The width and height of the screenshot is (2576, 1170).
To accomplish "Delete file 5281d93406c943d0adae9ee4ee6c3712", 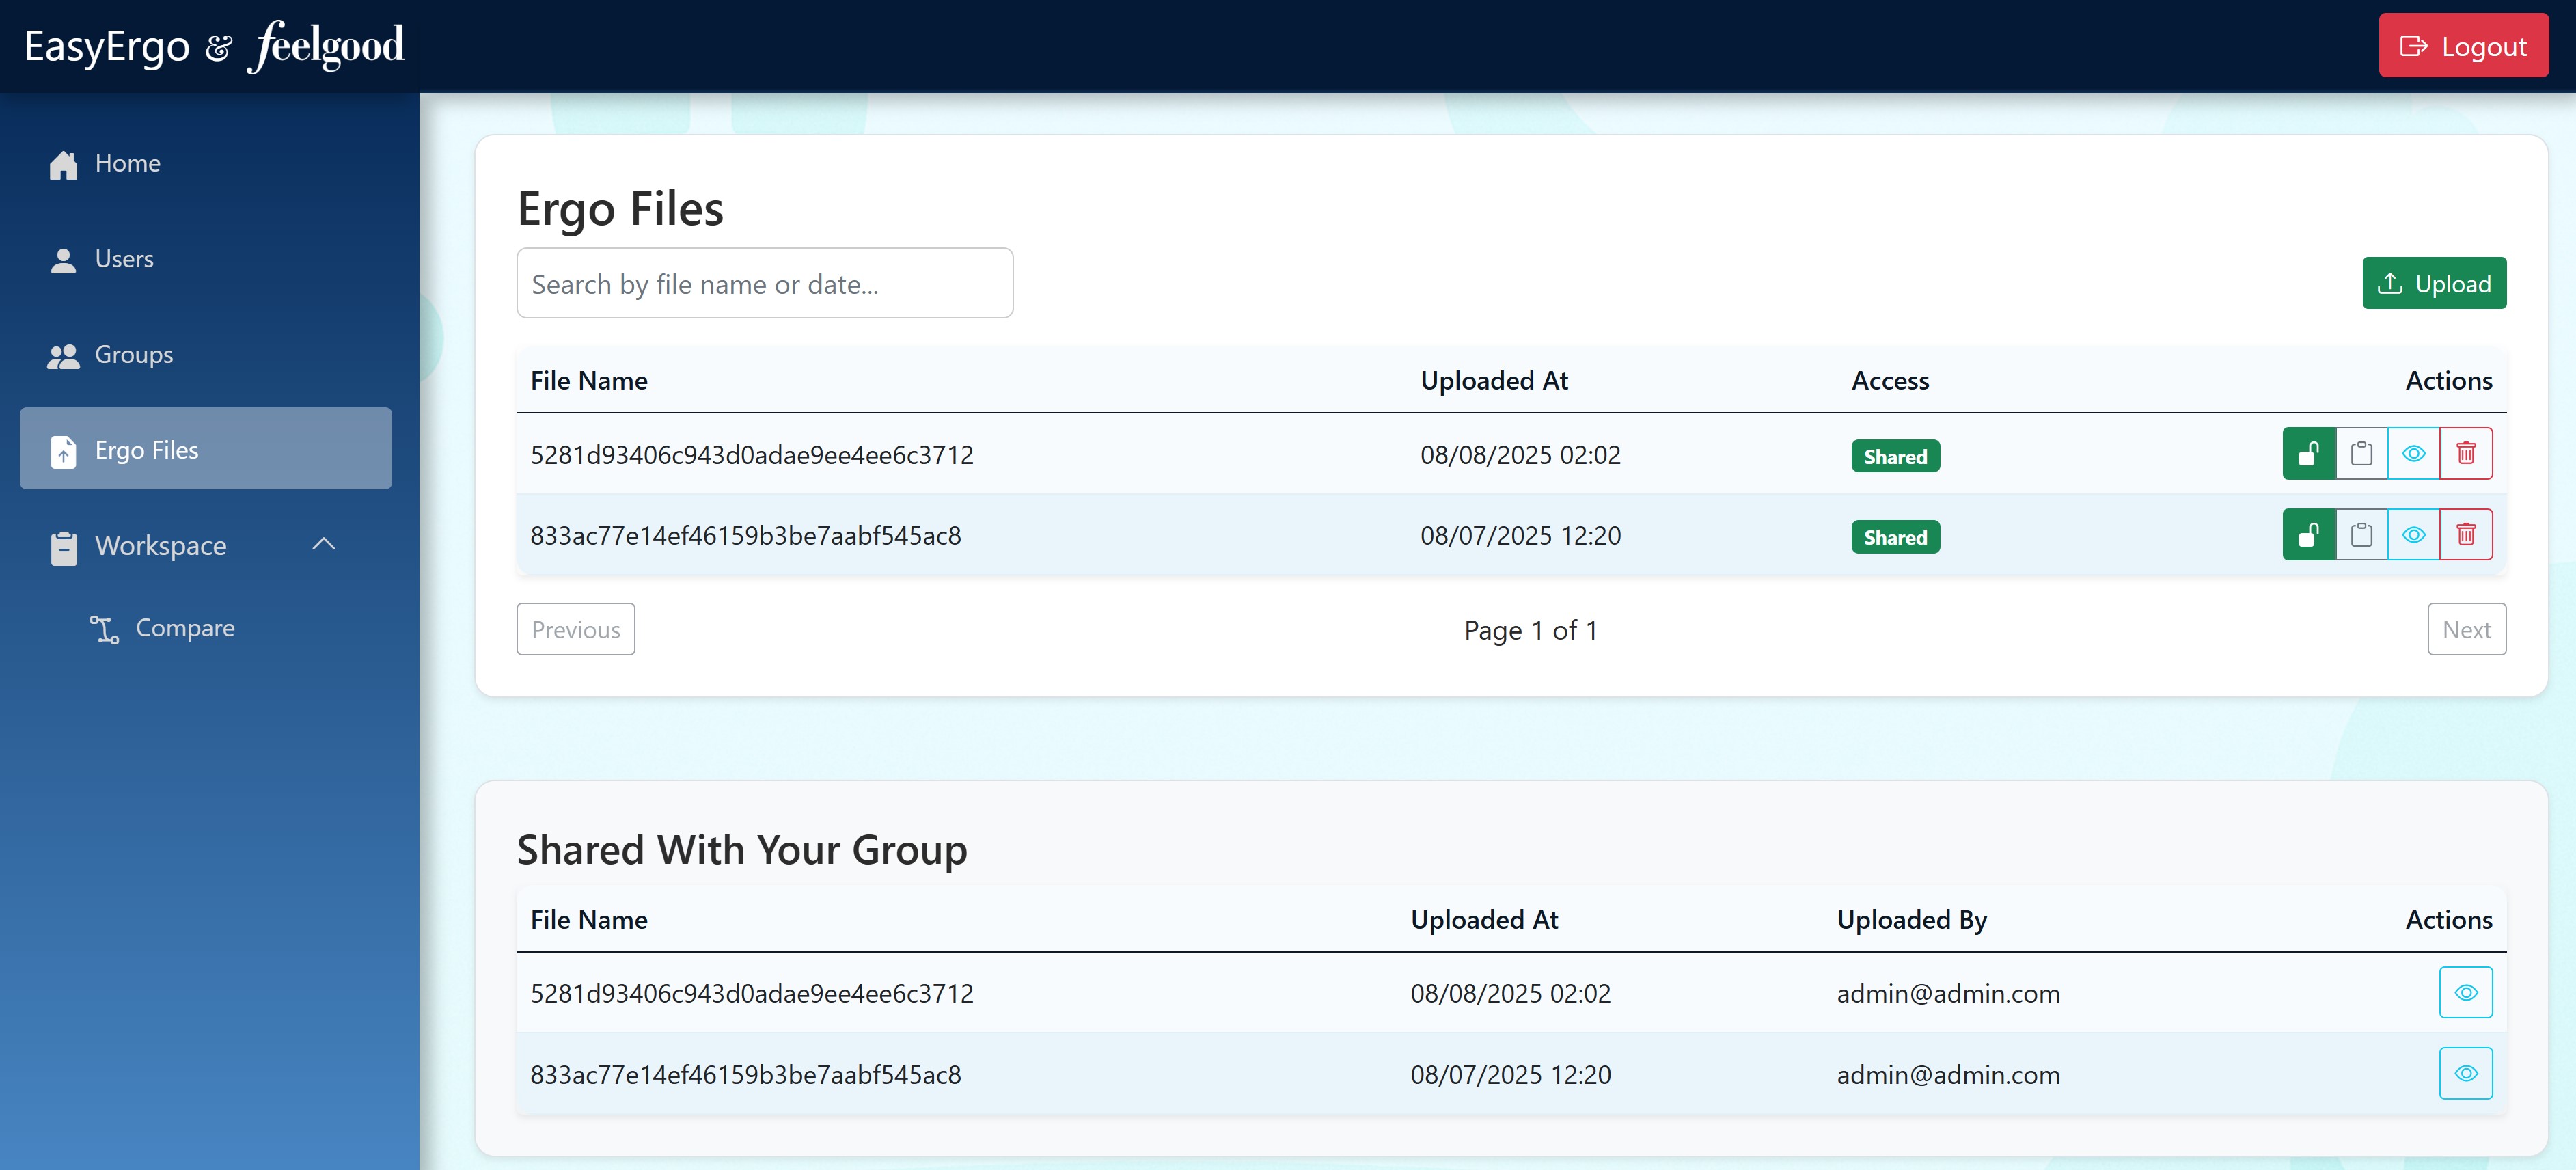I will pos(2466,454).
